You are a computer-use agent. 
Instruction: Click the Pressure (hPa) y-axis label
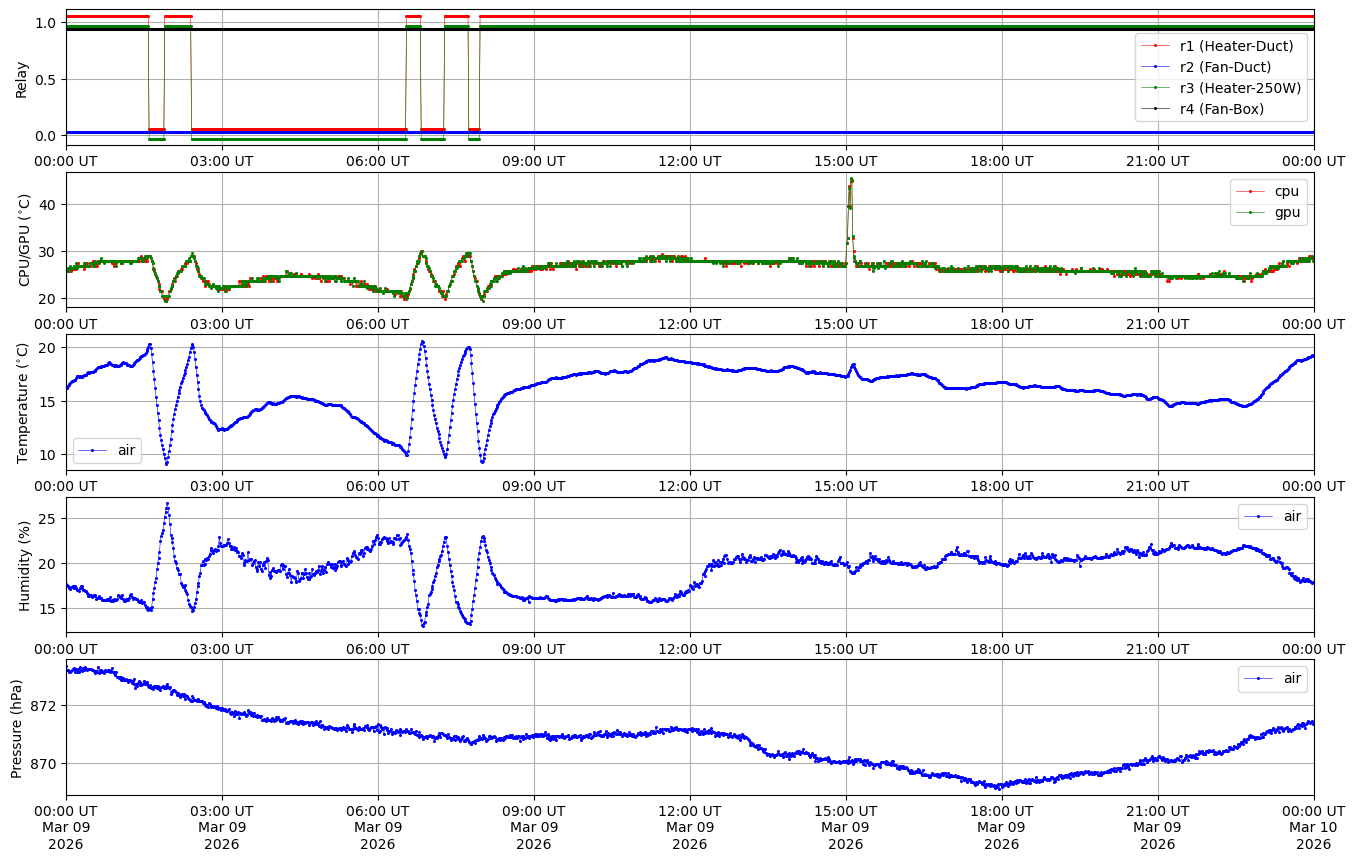17,728
